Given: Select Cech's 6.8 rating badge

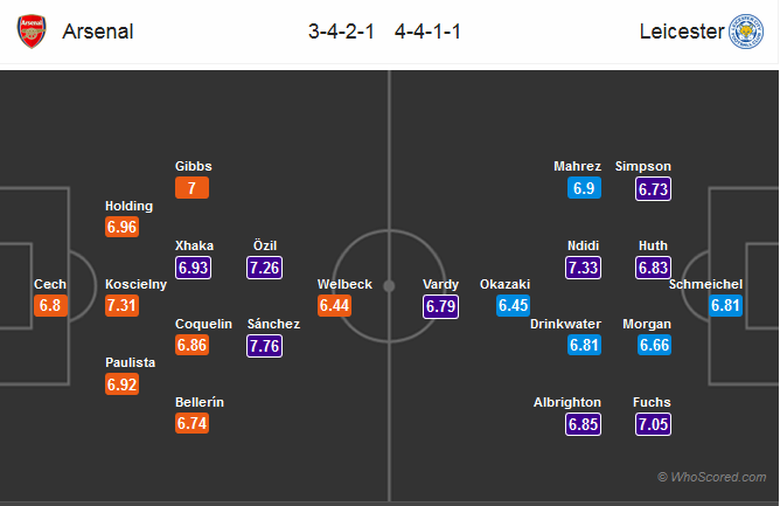Looking at the screenshot, I should point(50,306).
